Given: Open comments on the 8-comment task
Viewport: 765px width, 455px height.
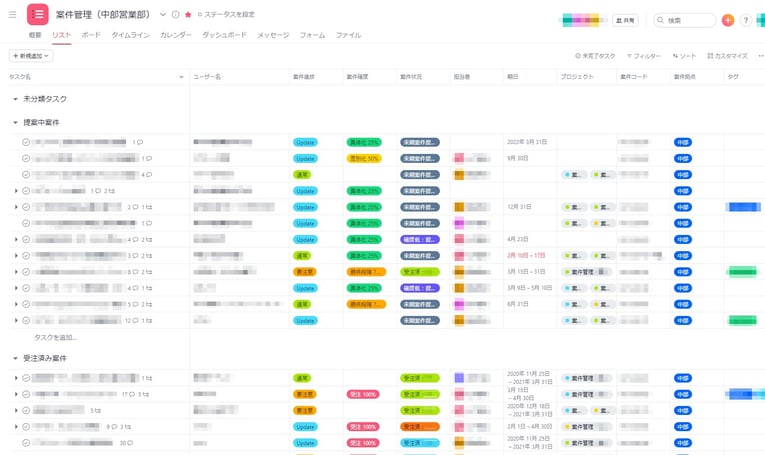Looking at the screenshot, I should (133, 272).
